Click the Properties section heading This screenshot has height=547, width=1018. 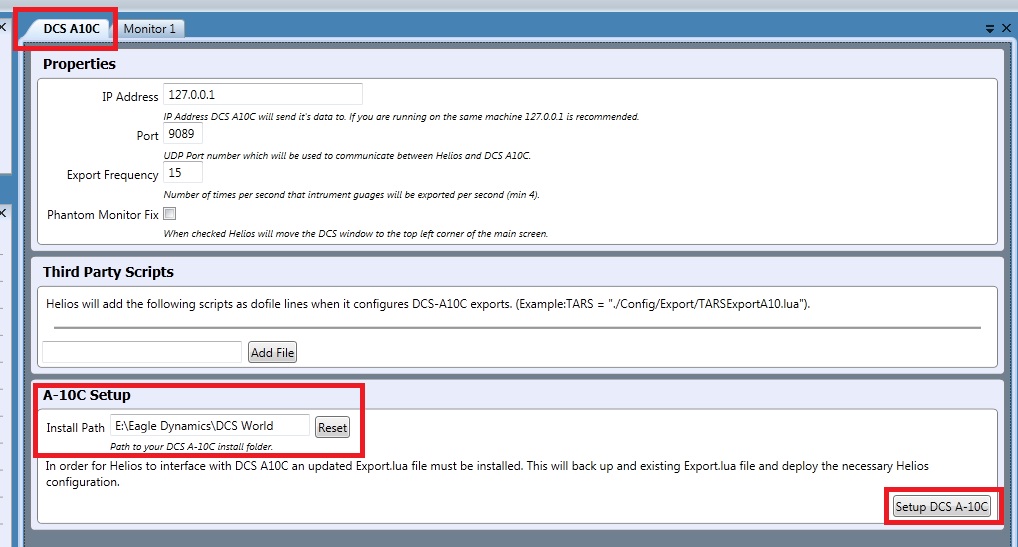[x=79, y=64]
